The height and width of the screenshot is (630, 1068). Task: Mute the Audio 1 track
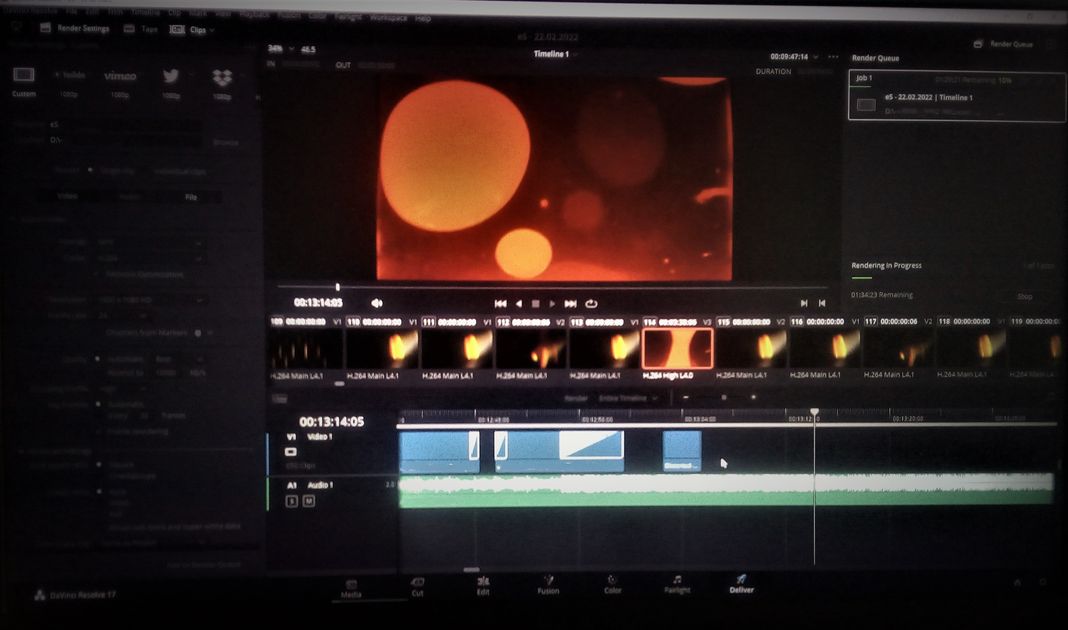309,501
